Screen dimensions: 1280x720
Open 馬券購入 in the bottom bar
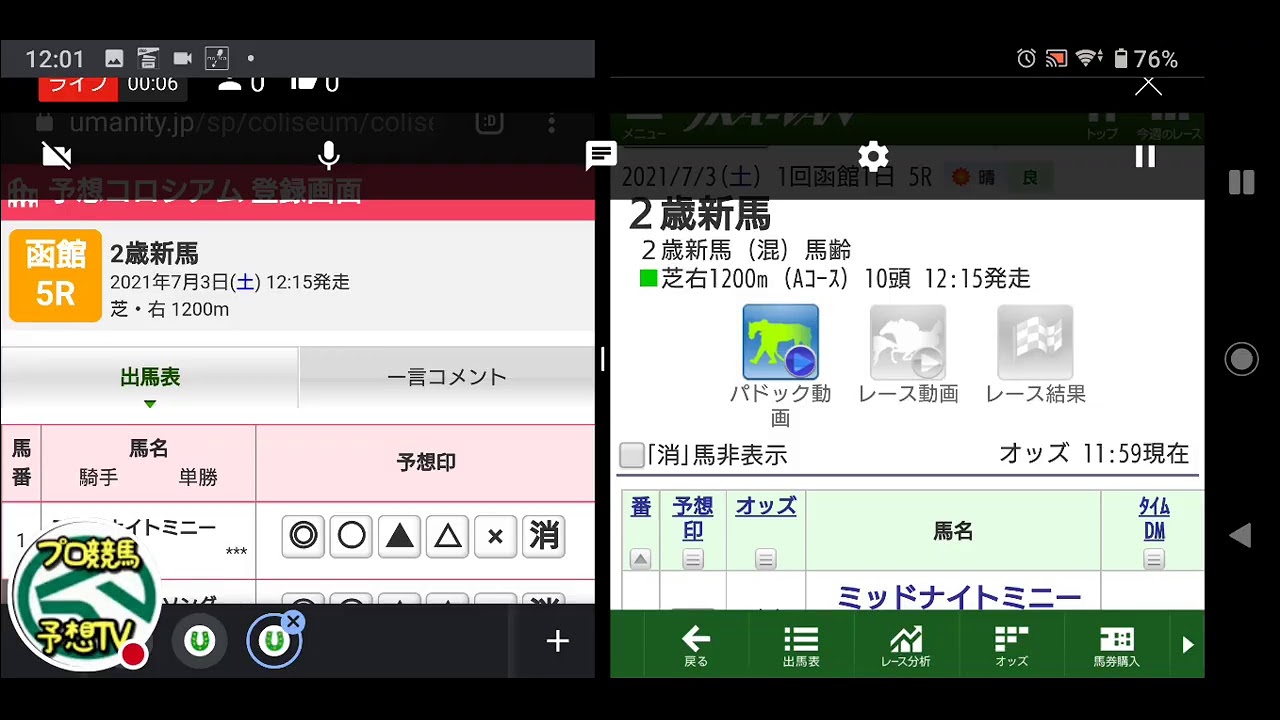1116,646
